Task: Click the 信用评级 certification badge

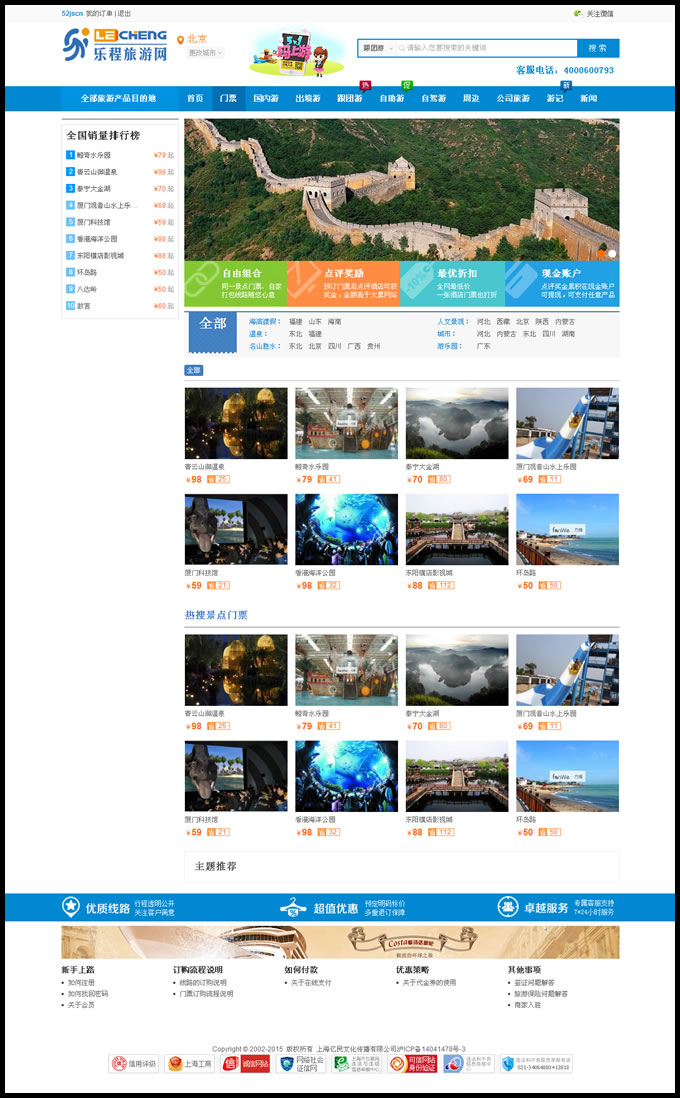Action: pos(134,1064)
